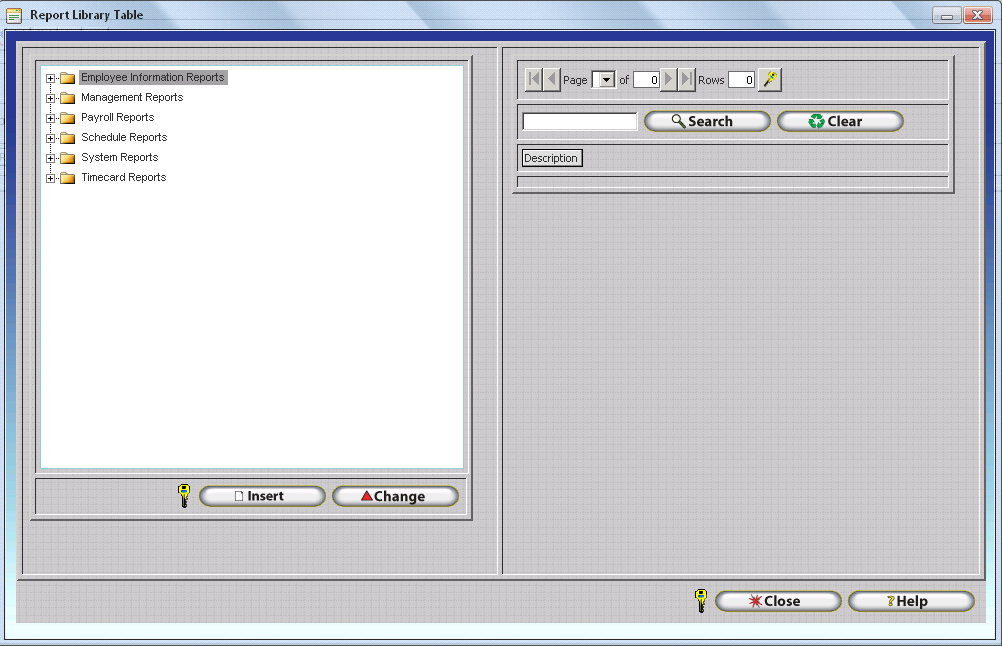Click the Description column header
Viewport: 1002px width, 646px height.
click(x=551, y=158)
